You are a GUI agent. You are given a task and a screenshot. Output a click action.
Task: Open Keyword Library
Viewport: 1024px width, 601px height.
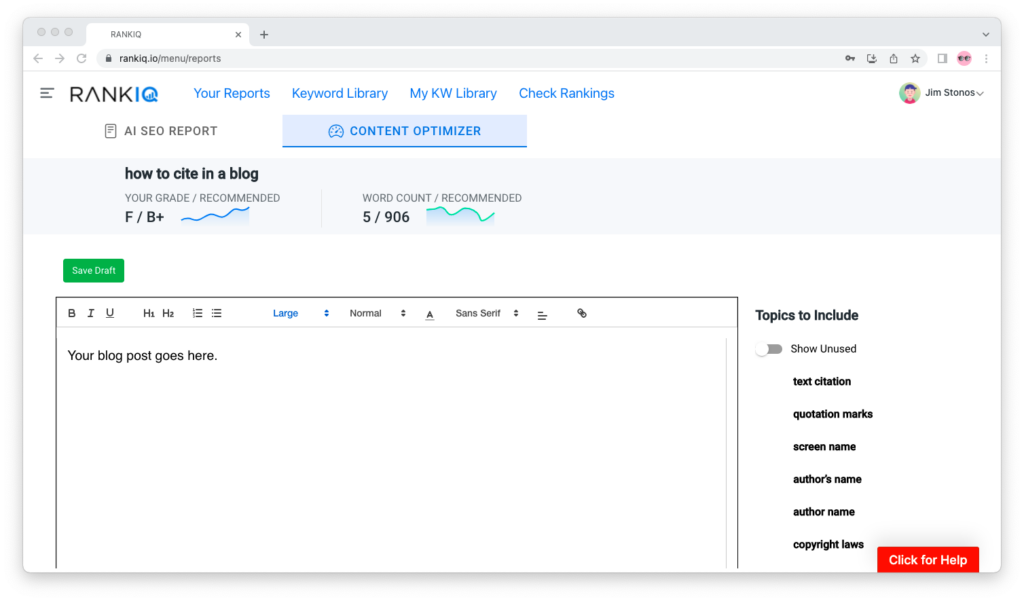pyautogui.click(x=340, y=93)
